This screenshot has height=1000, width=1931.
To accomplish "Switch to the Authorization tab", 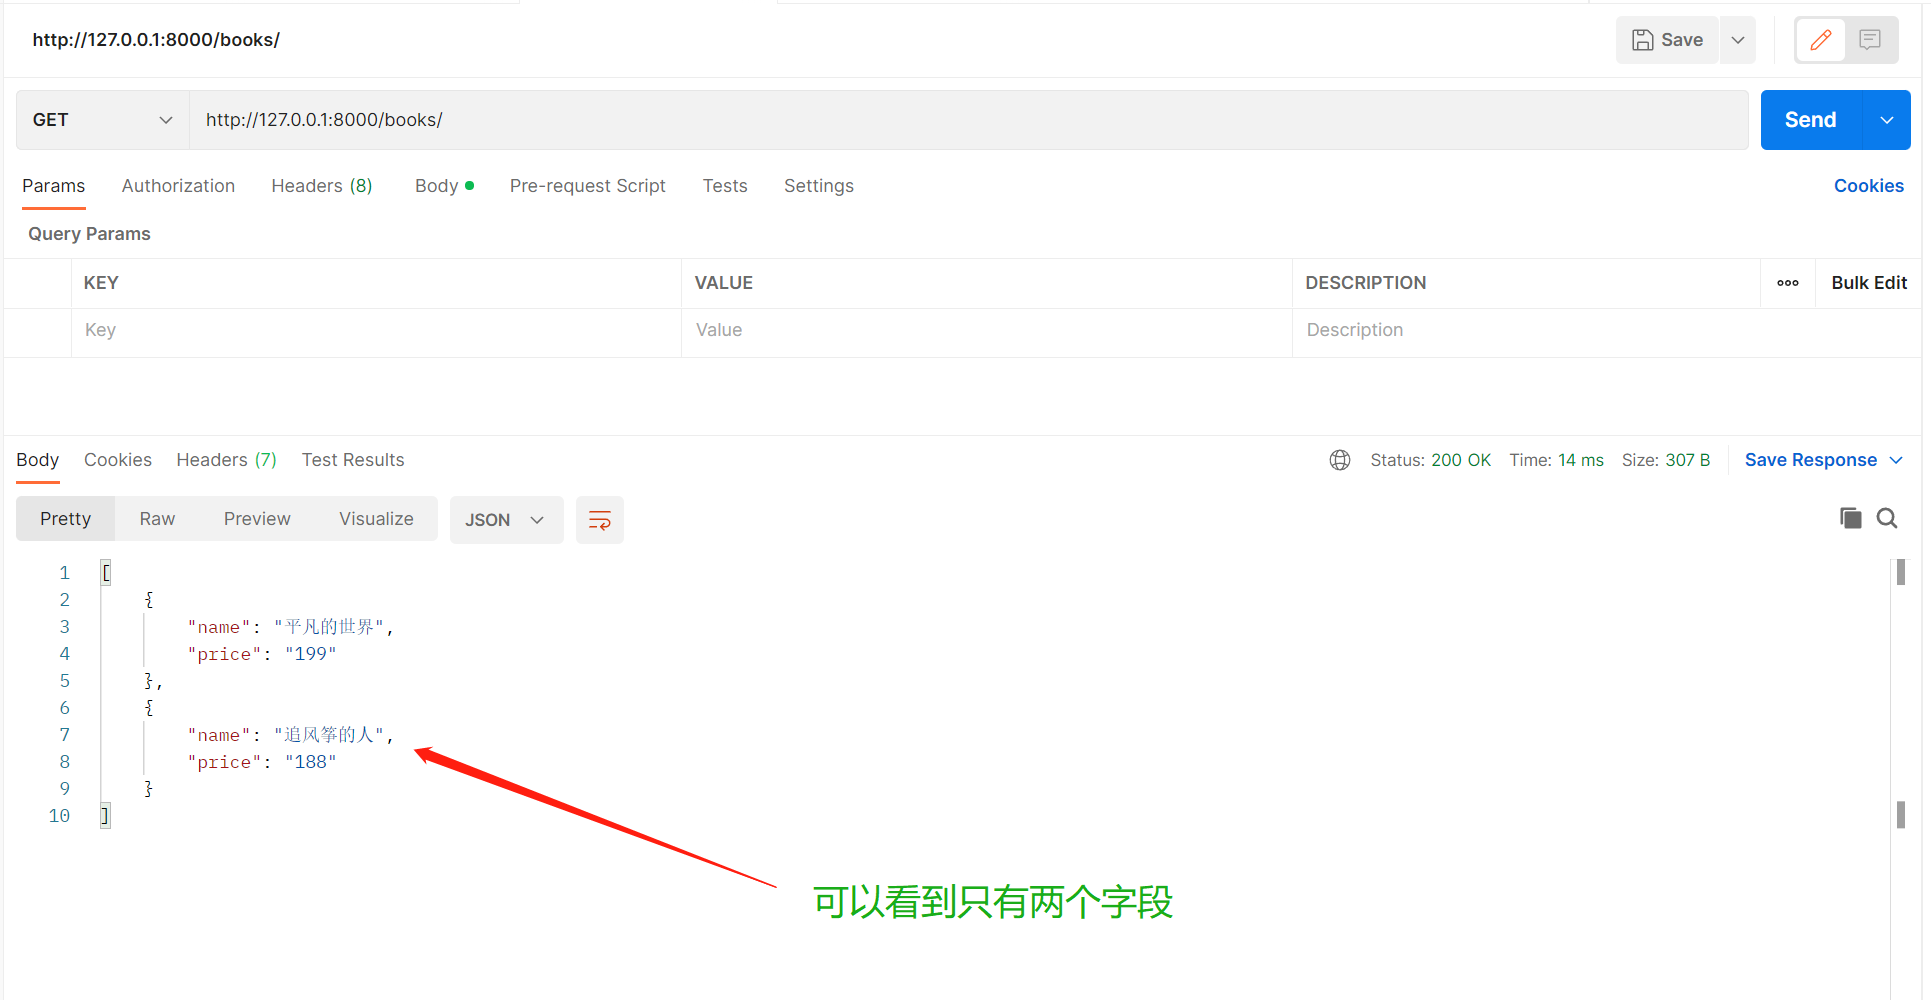I will [x=178, y=186].
